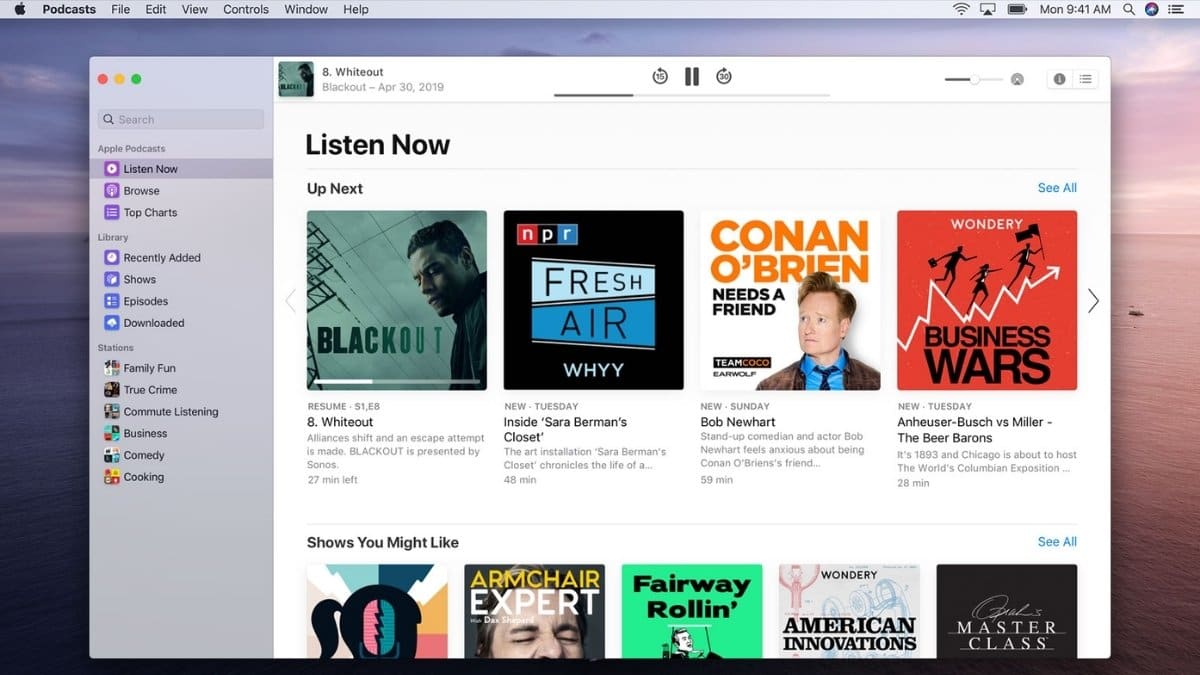Click See All for Up Next
Screen dimensions: 1200x675
click(1057, 188)
